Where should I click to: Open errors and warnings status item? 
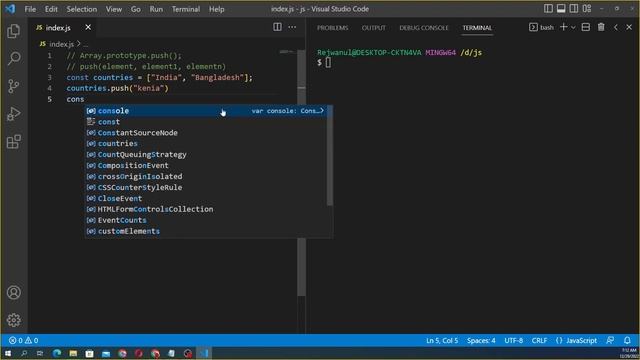point(24,340)
